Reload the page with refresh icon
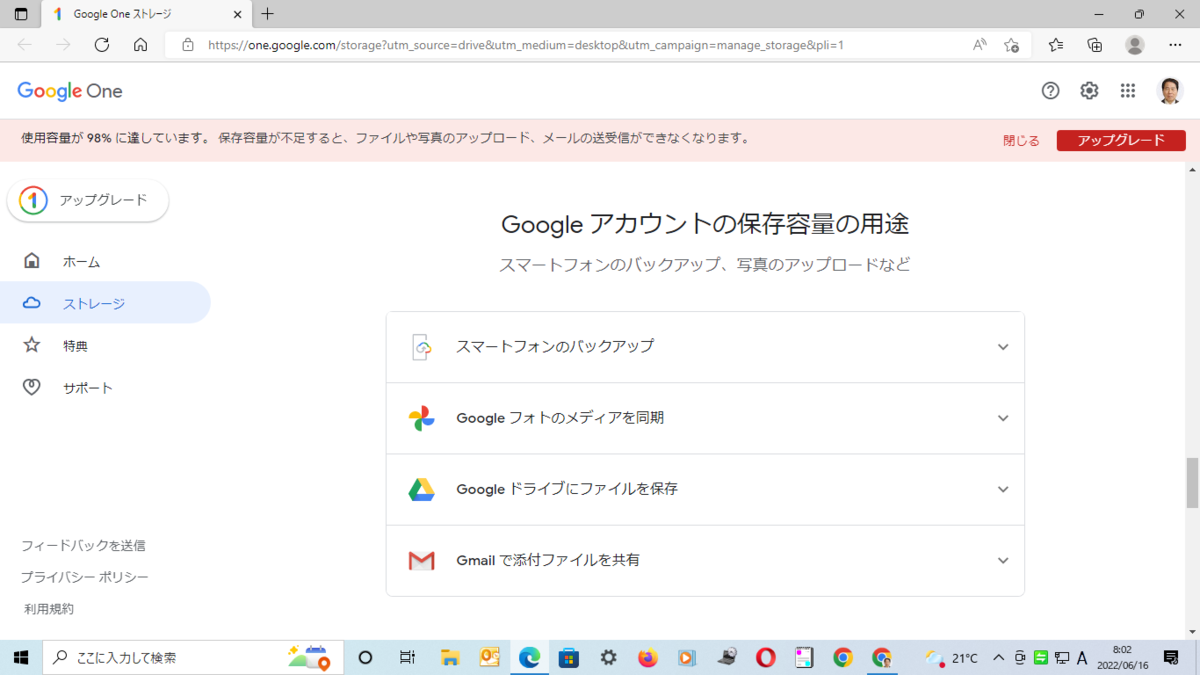The width and height of the screenshot is (1200, 675). (101, 45)
